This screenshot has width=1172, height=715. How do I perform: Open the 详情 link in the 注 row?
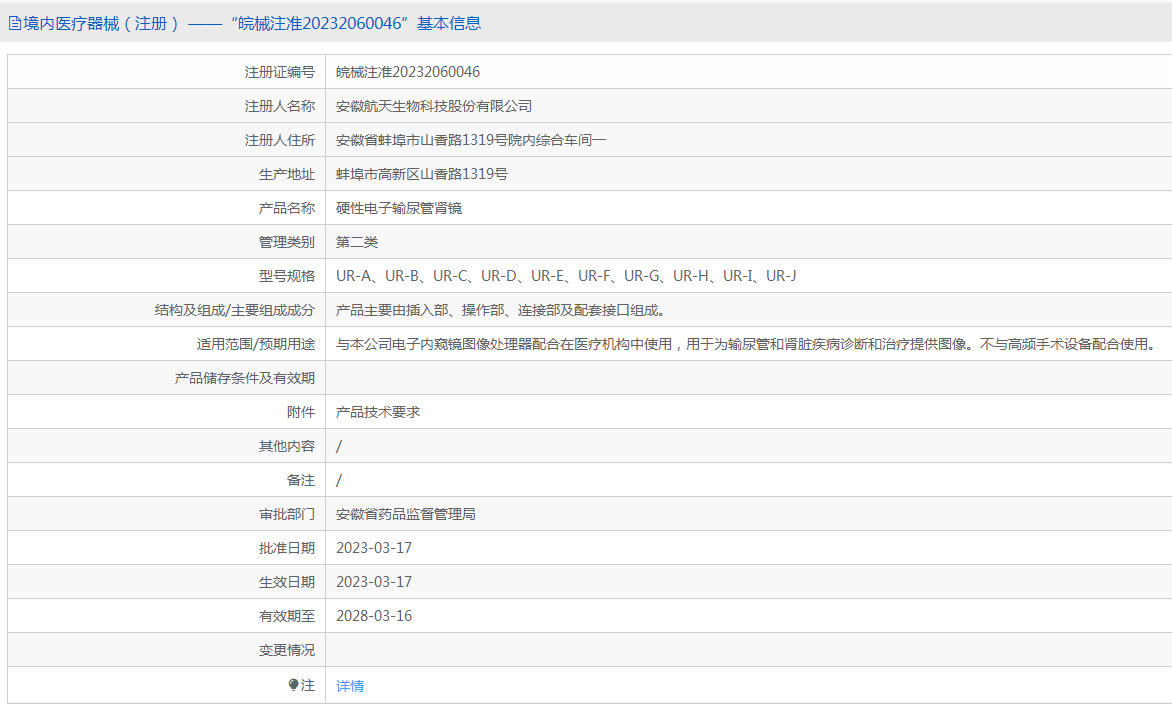point(350,686)
